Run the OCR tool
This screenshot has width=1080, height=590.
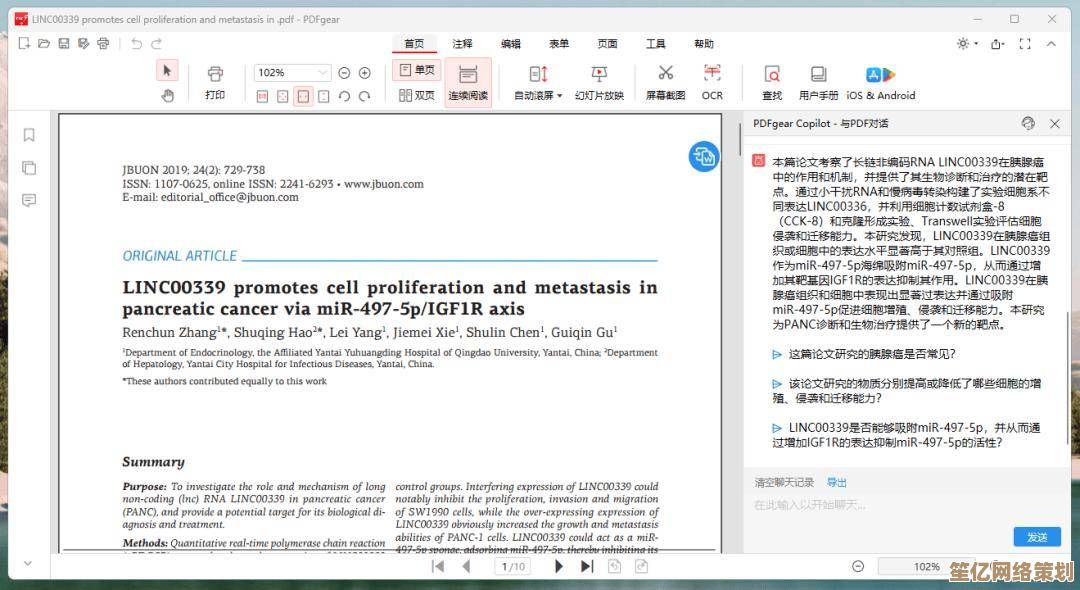712,83
